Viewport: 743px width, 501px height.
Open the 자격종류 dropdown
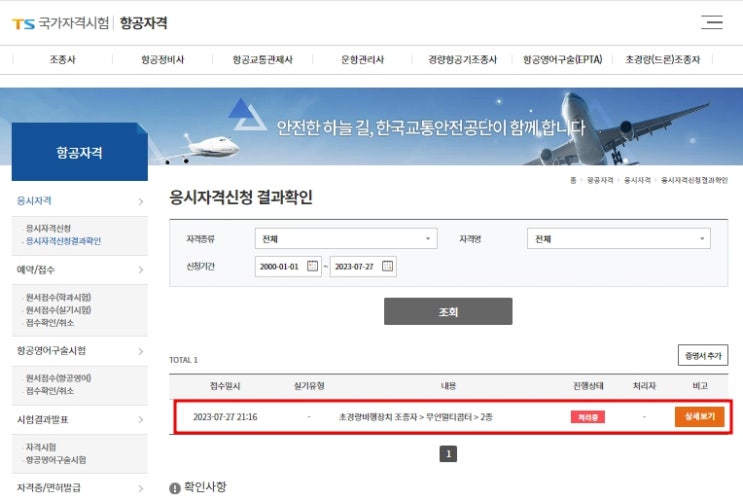click(346, 238)
